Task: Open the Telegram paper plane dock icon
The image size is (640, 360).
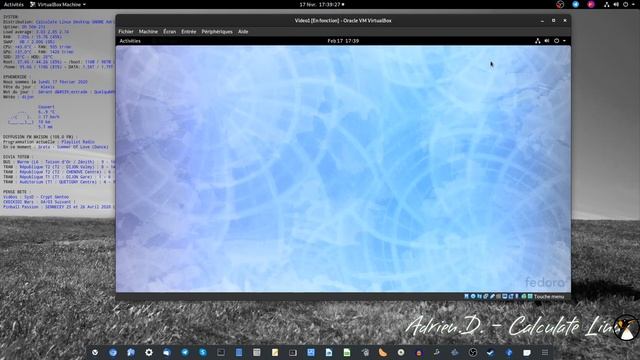Action: pos(185,353)
